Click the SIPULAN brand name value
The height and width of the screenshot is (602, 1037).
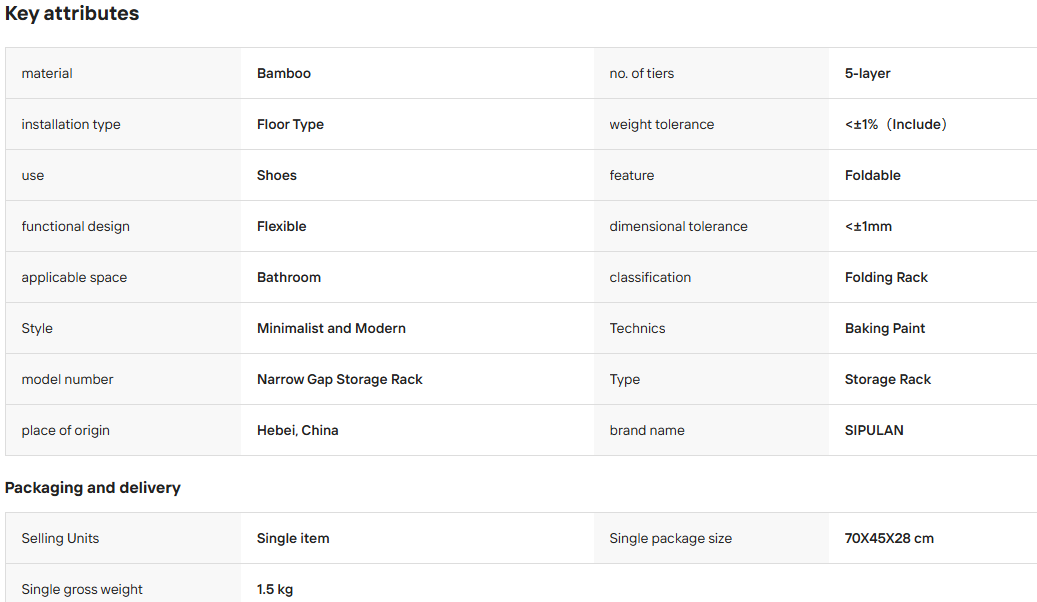[x=874, y=430]
